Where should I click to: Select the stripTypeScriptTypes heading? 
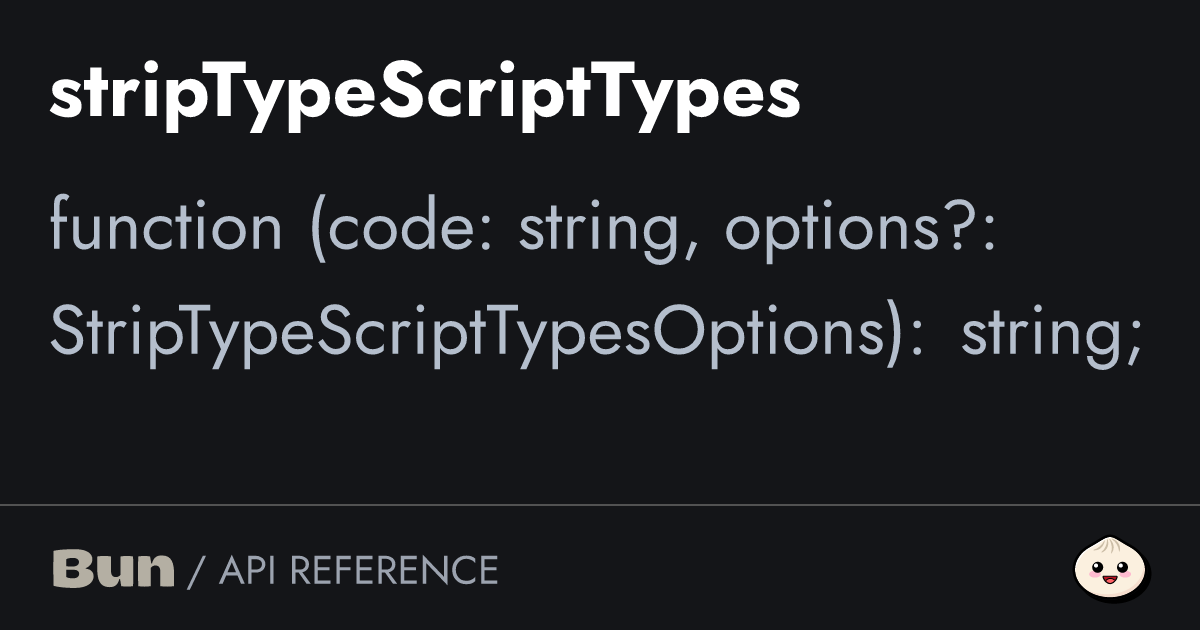coord(425,97)
